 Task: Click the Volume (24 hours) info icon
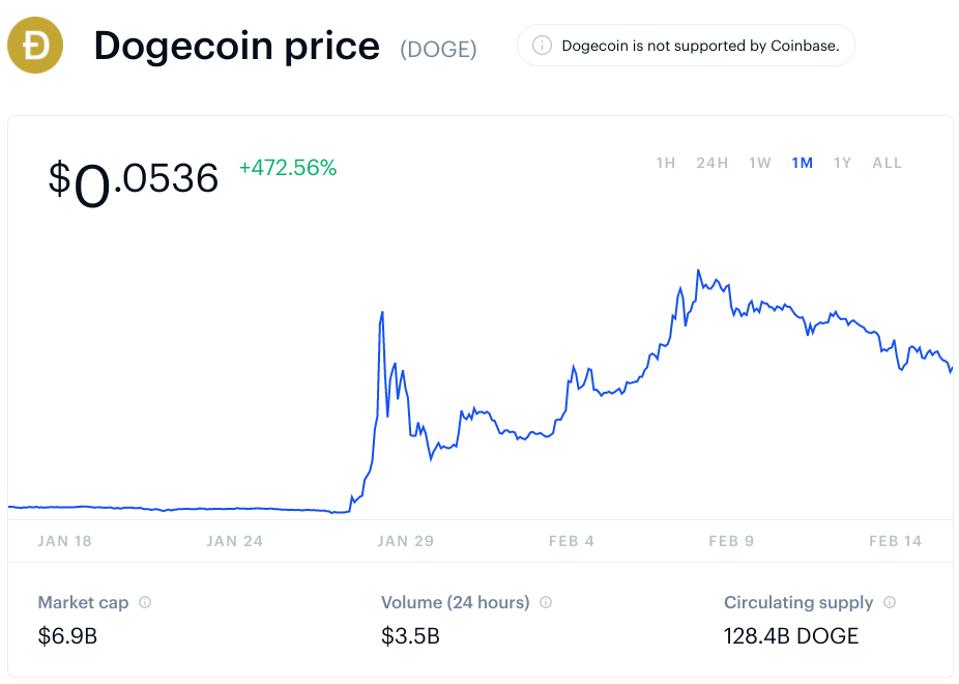543,602
